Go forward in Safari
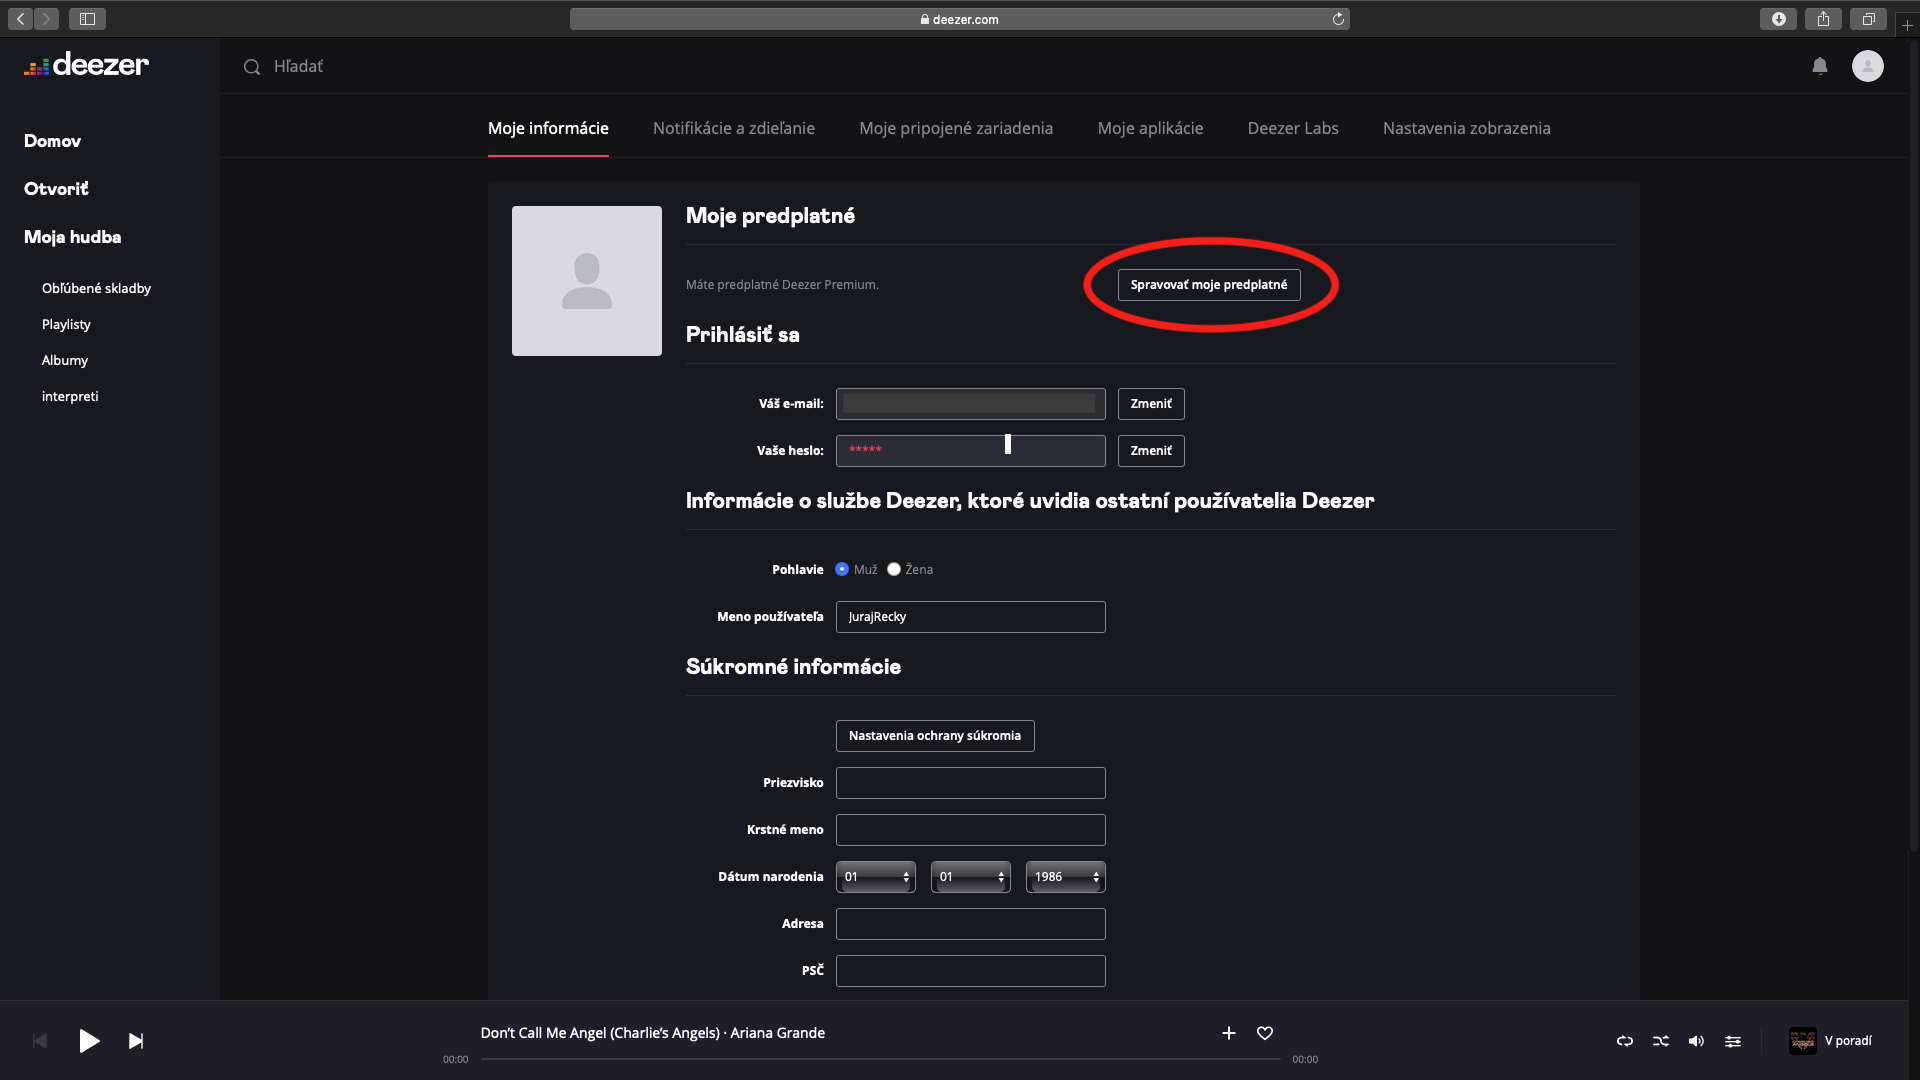This screenshot has width=1920, height=1080. click(46, 19)
